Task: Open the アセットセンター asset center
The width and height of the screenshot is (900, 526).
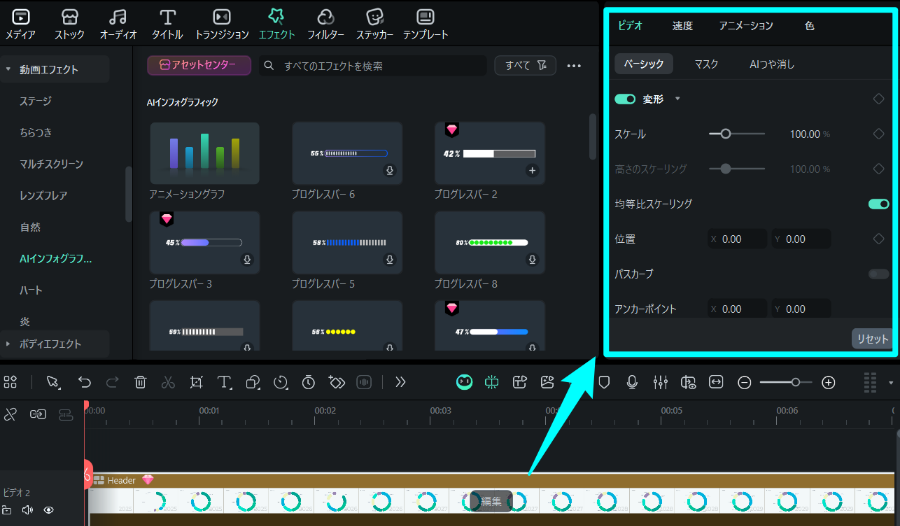Action: click(x=199, y=65)
